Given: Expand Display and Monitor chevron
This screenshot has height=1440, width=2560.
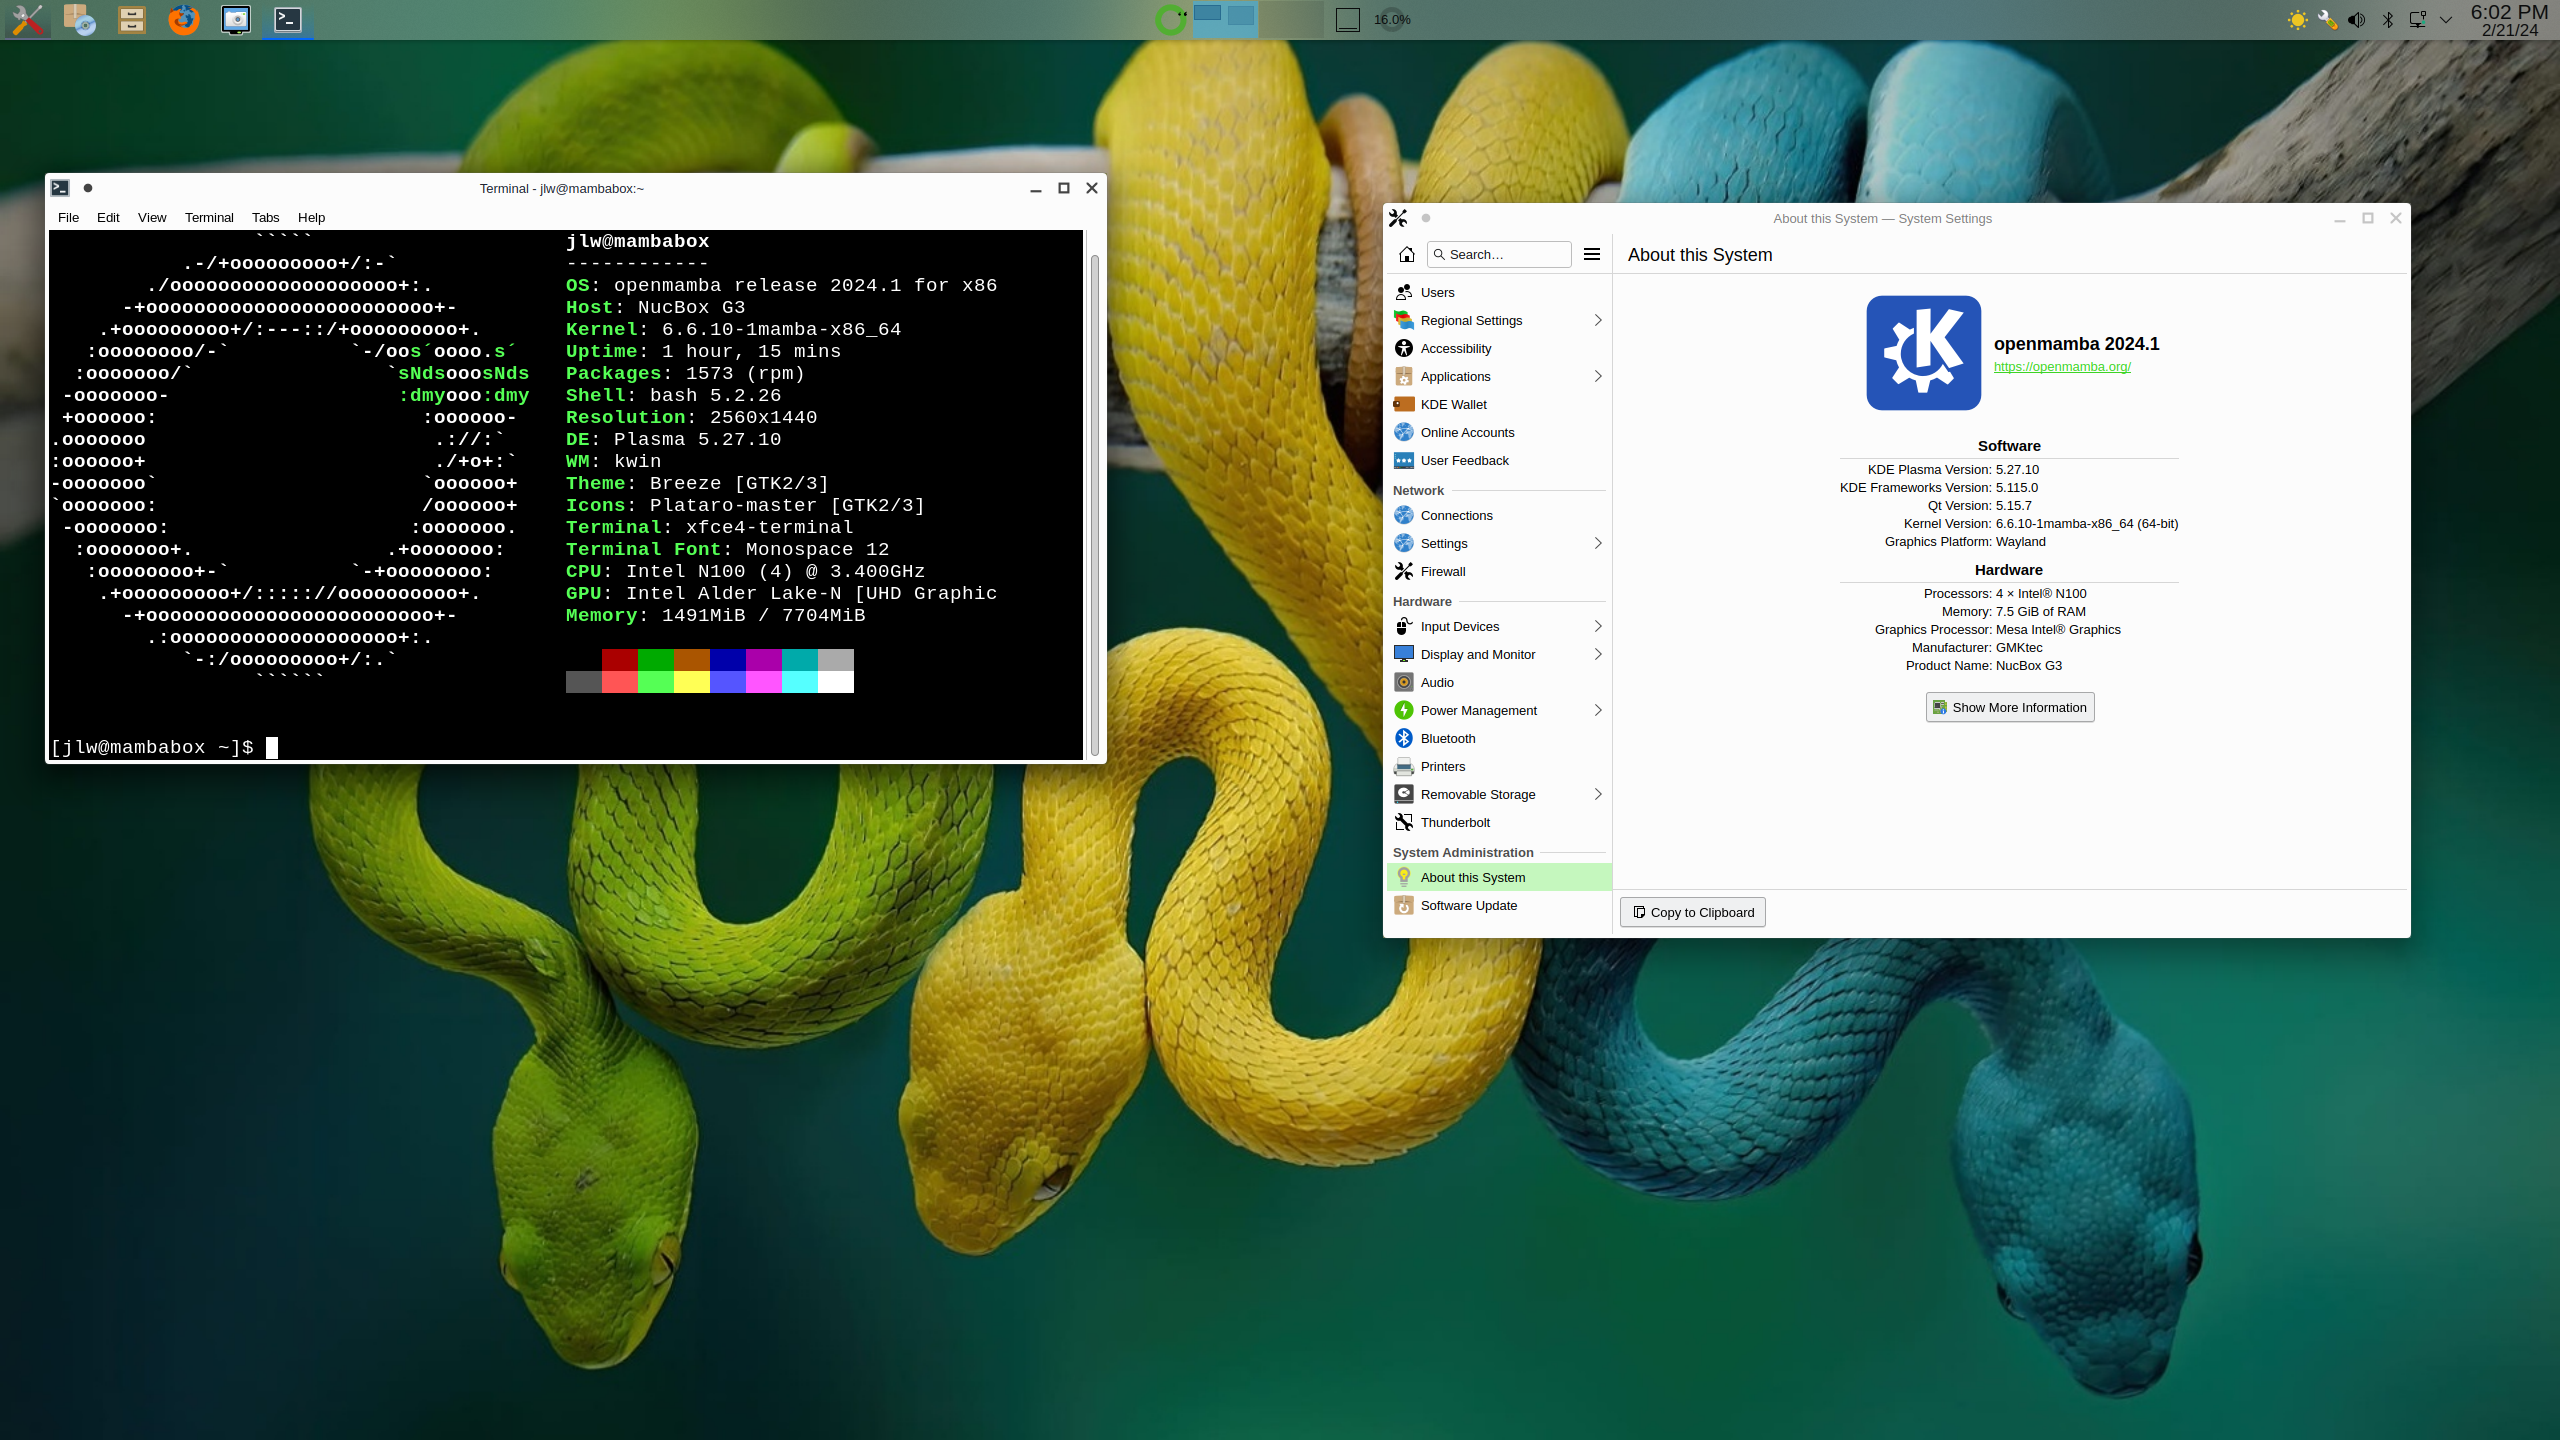Looking at the screenshot, I should click(1597, 654).
